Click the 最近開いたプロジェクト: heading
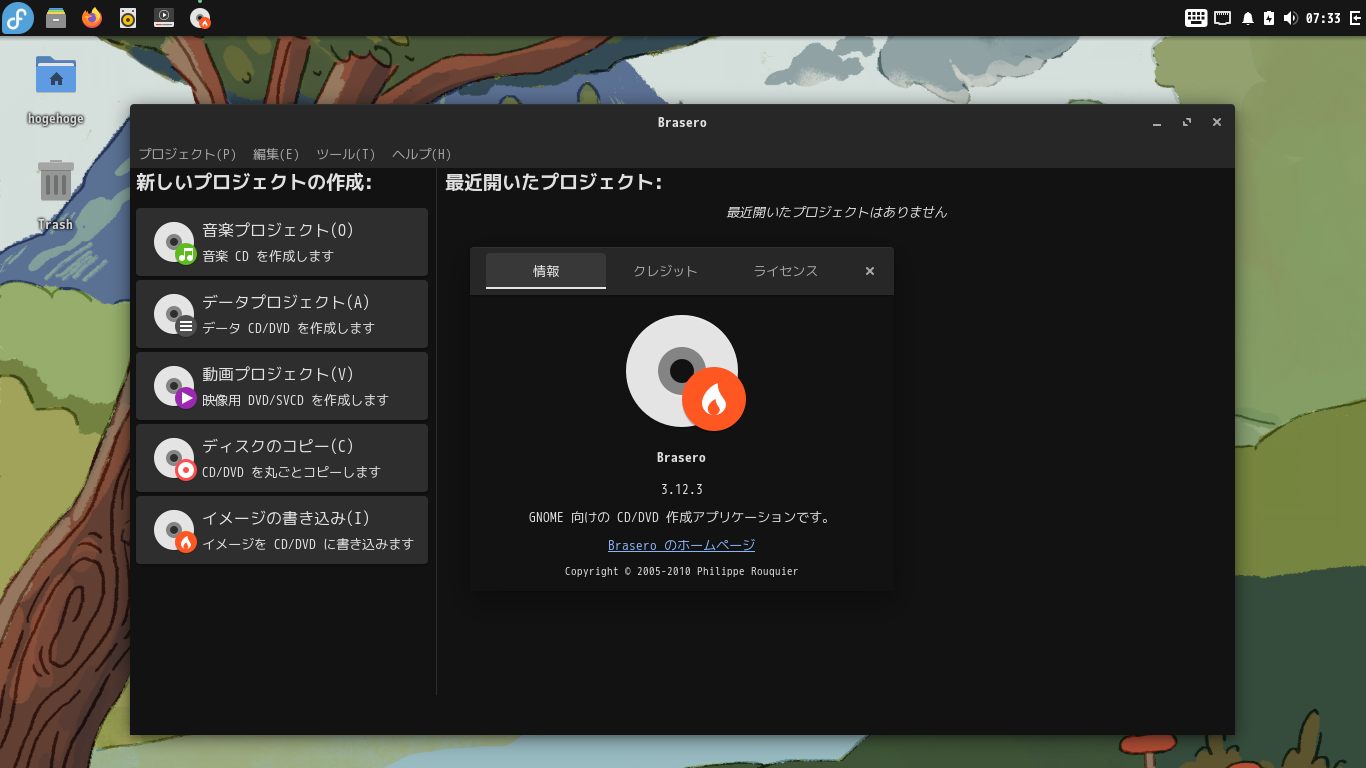The width and height of the screenshot is (1366, 768). tap(553, 182)
